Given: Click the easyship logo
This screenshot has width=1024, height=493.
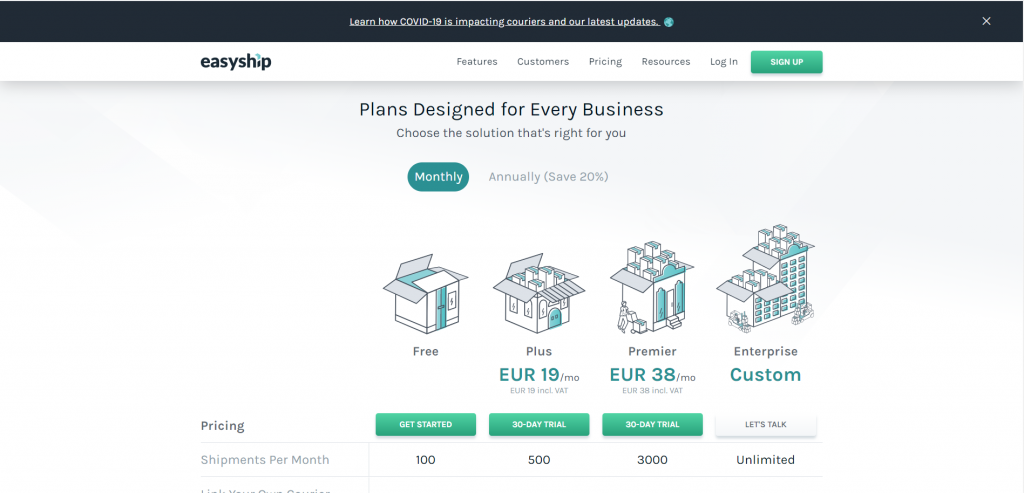Looking at the screenshot, I should 236,62.
